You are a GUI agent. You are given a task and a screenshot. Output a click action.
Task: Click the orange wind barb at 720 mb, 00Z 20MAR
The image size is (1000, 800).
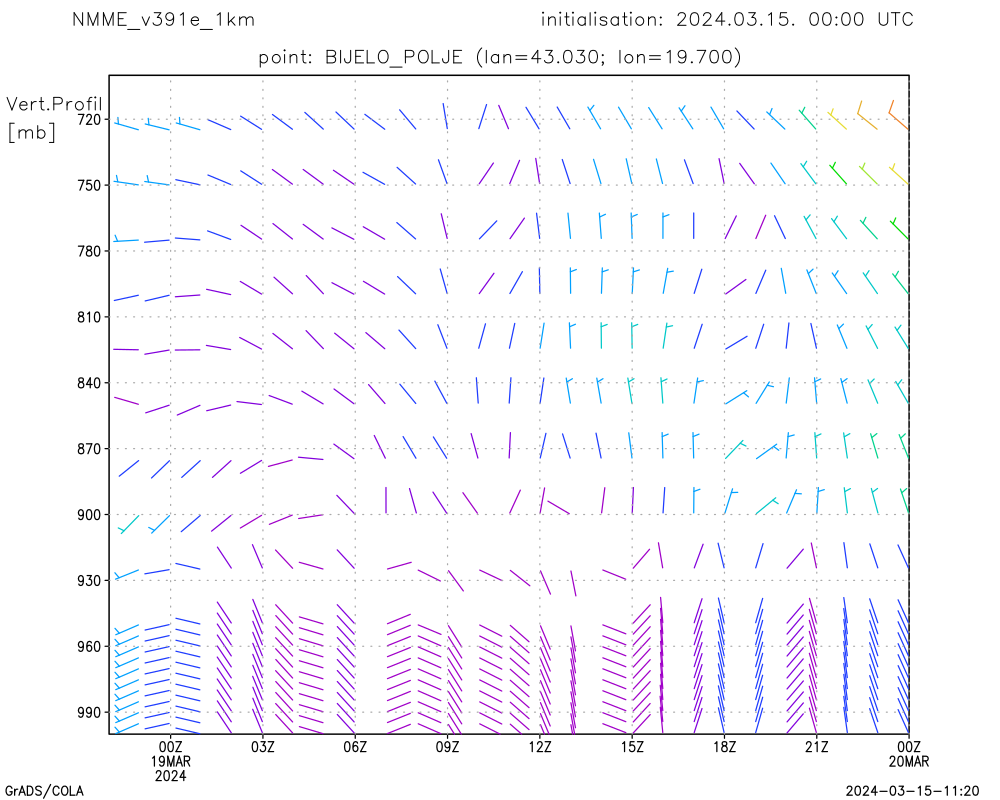click(x=899, y=115)
